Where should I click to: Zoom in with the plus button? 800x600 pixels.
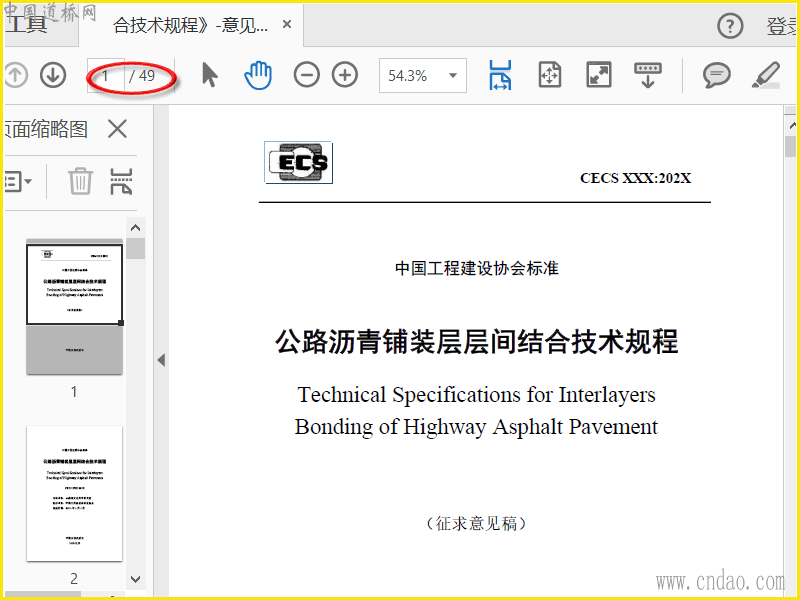tap(345, 75)
